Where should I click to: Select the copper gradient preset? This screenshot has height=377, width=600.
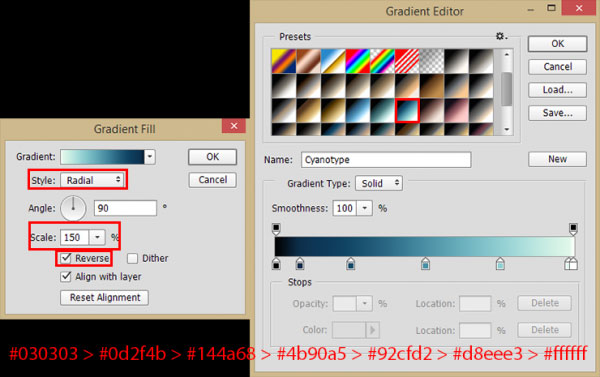coord(308,61)
